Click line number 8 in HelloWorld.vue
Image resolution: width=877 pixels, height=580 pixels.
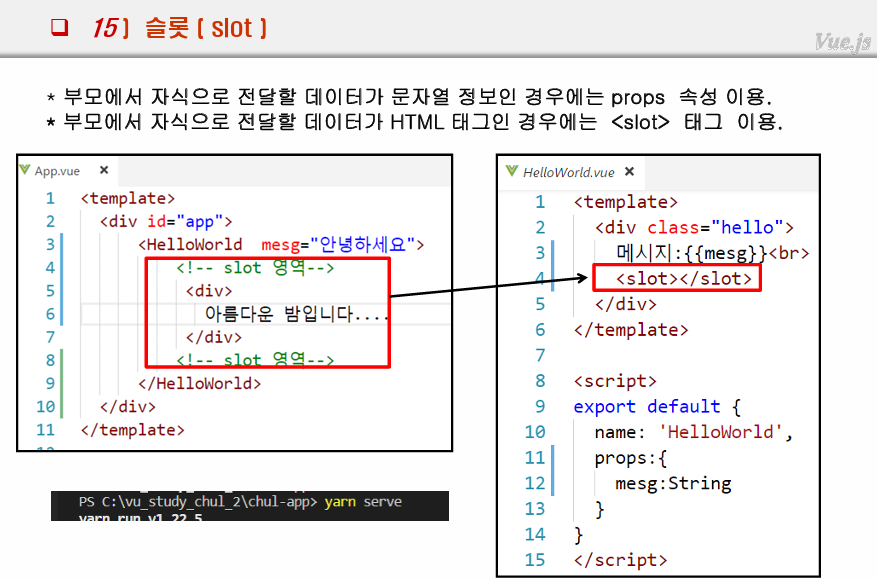[540, 381]
